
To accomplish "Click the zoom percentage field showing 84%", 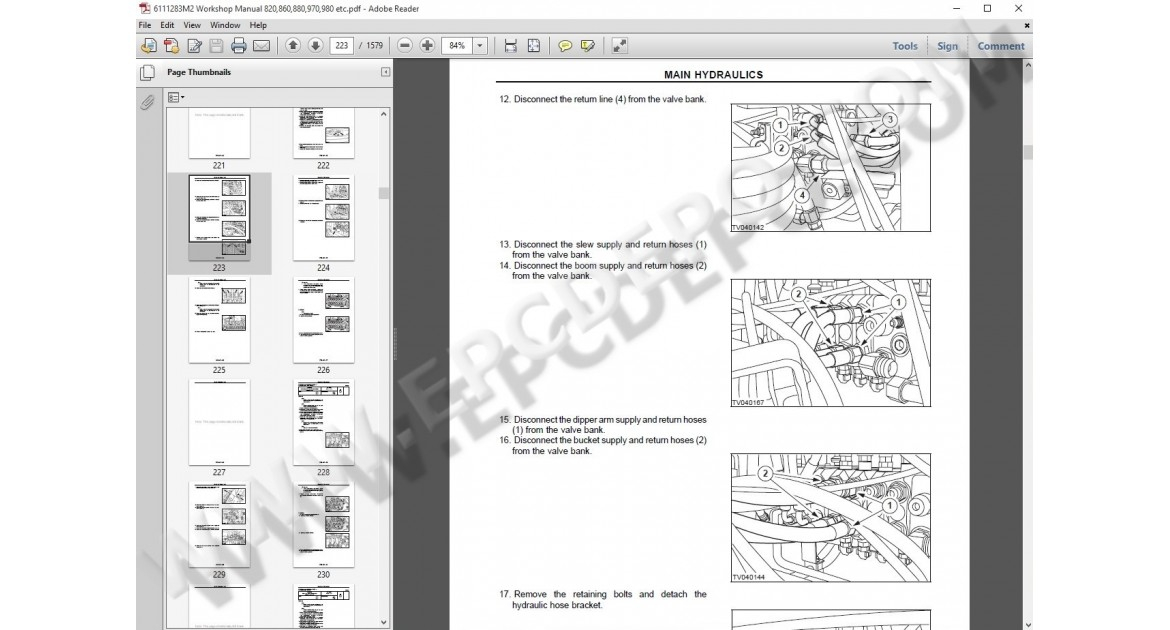I will click(x=457, y=46).
